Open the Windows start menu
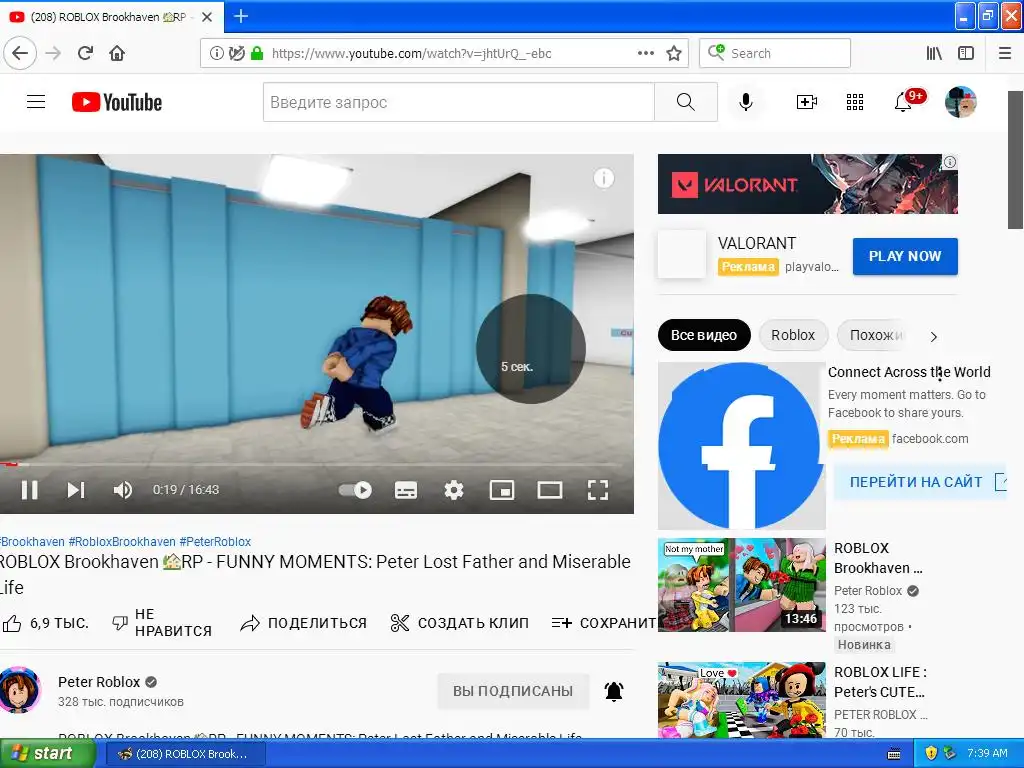Screen dimensions: 1024x768 point(47,754)
